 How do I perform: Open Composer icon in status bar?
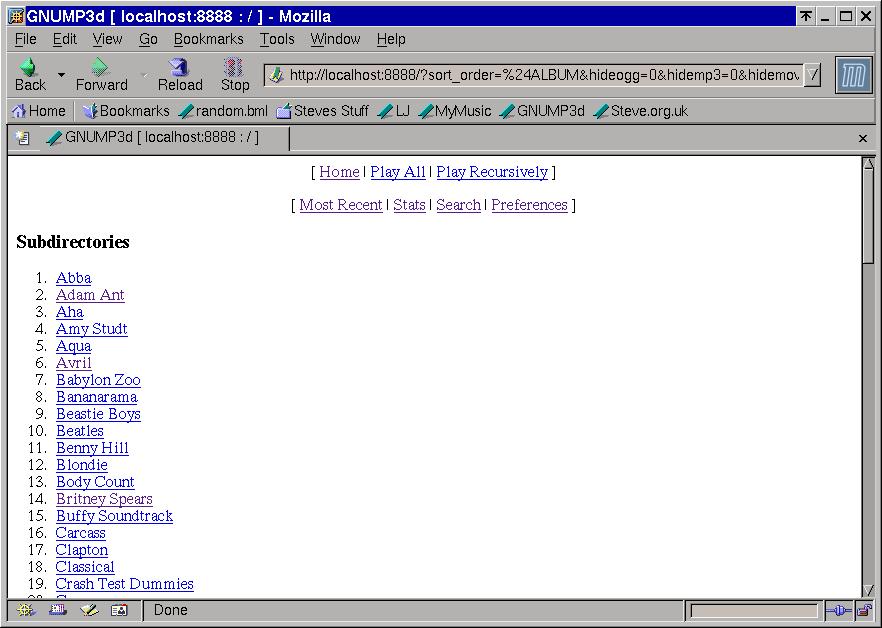coord(89,610)
